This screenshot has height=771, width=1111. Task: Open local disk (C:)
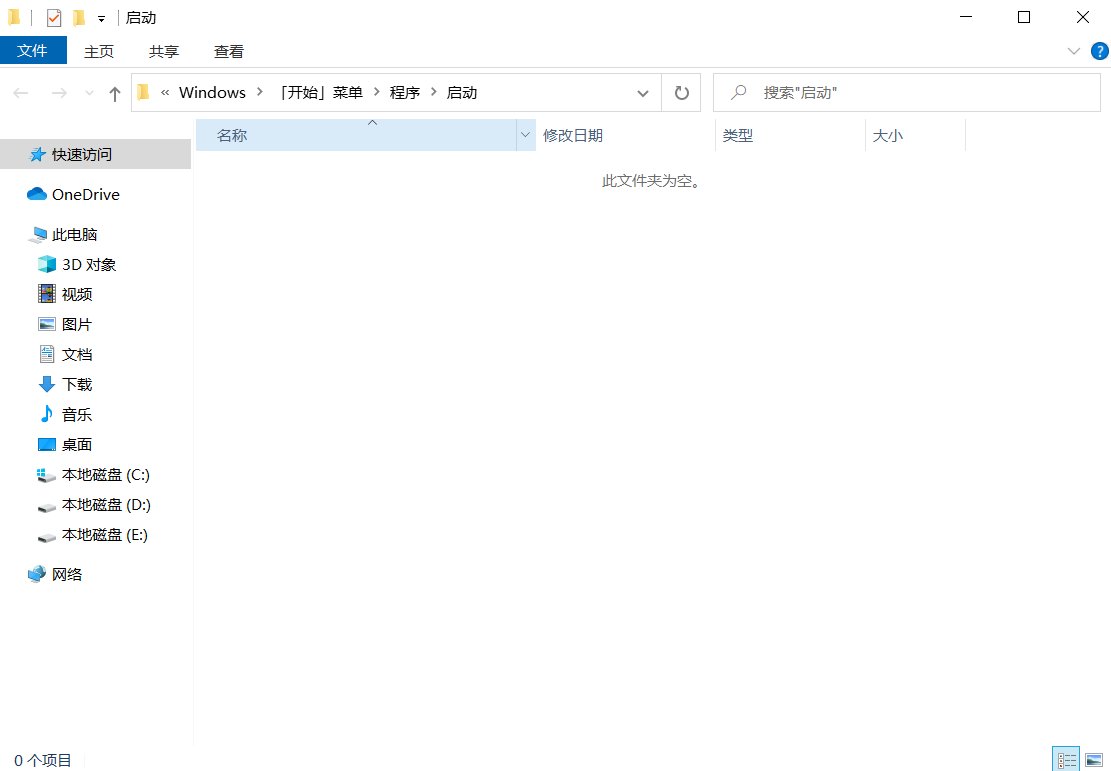(98, 474)
